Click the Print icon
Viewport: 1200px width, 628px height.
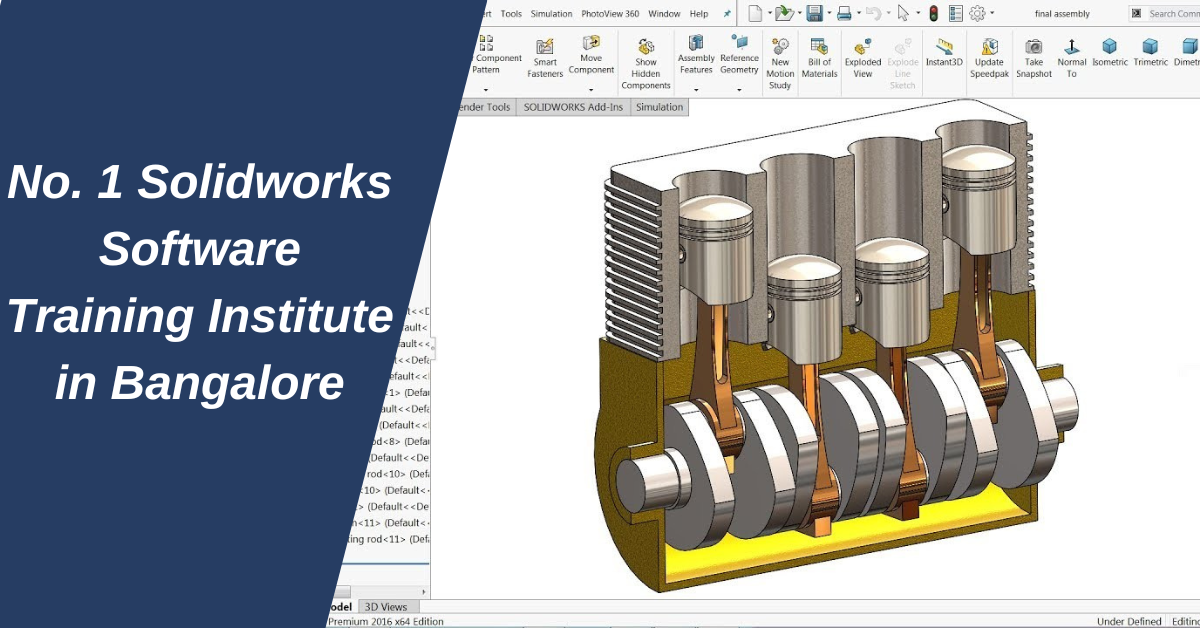tap(843, 13)
